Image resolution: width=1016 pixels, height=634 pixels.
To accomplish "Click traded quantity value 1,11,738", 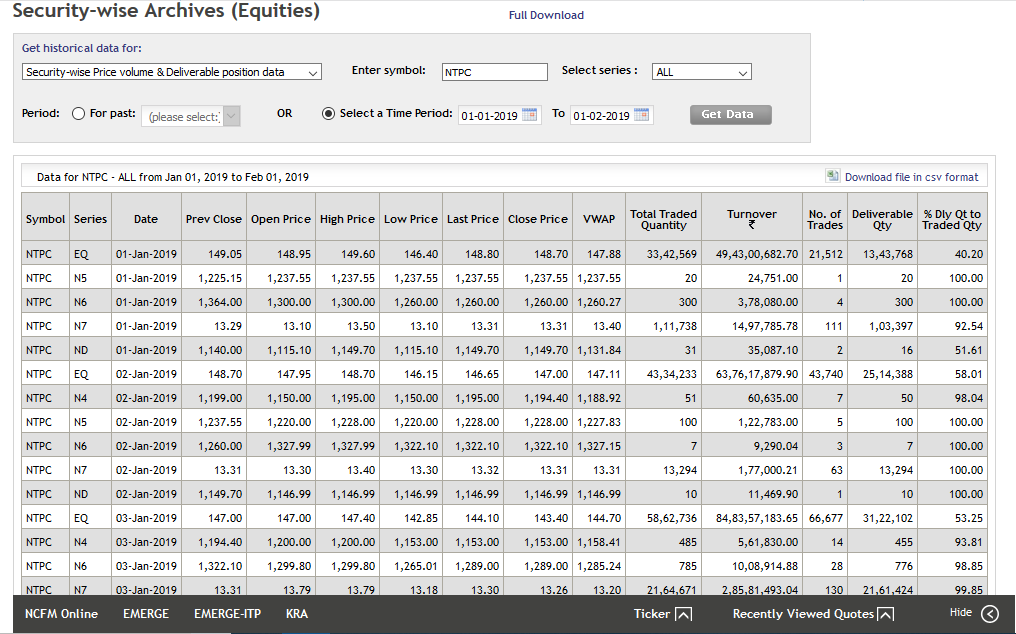I will (x=675, y=326).
